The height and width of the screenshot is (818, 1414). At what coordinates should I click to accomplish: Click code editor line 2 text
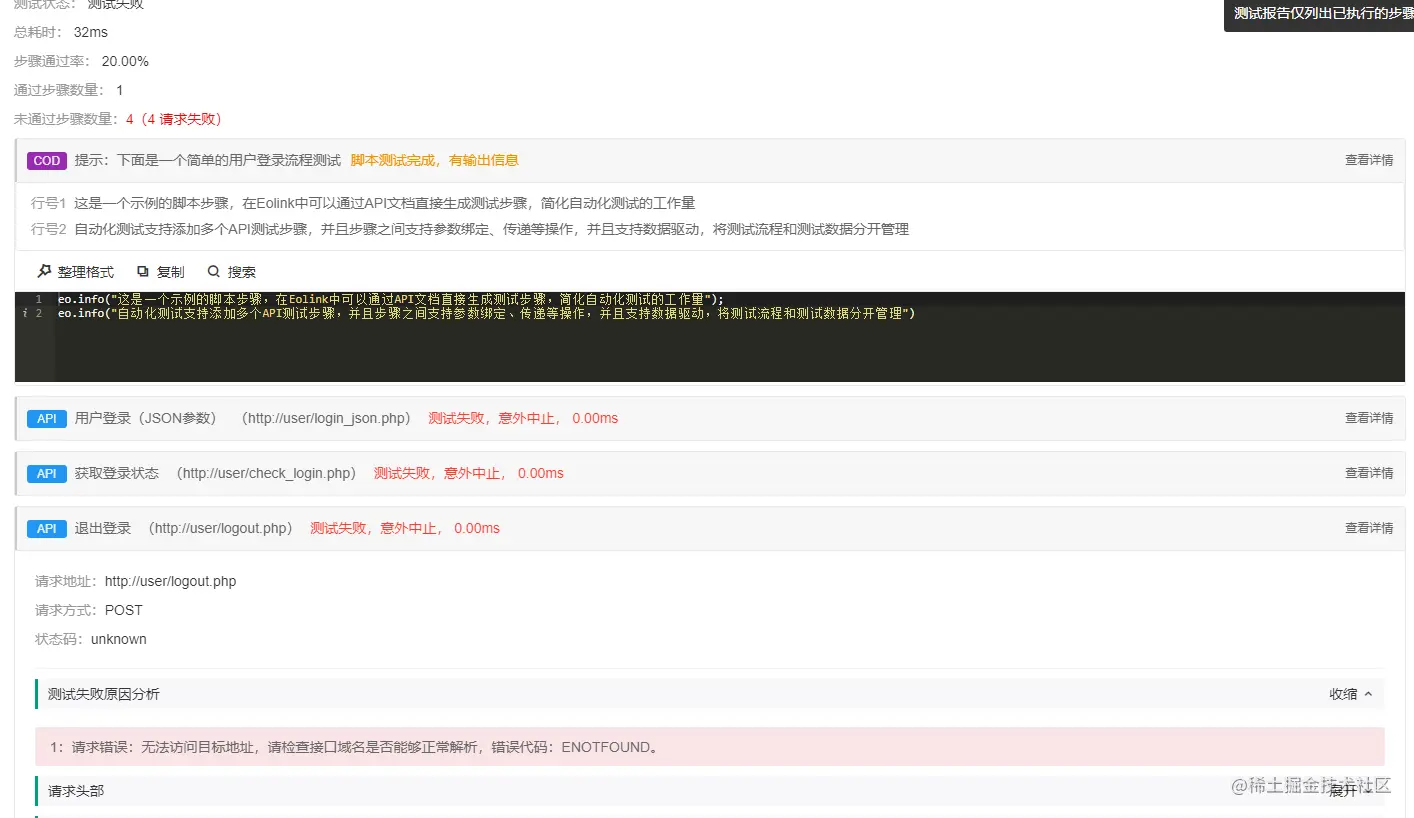(486, 313)
